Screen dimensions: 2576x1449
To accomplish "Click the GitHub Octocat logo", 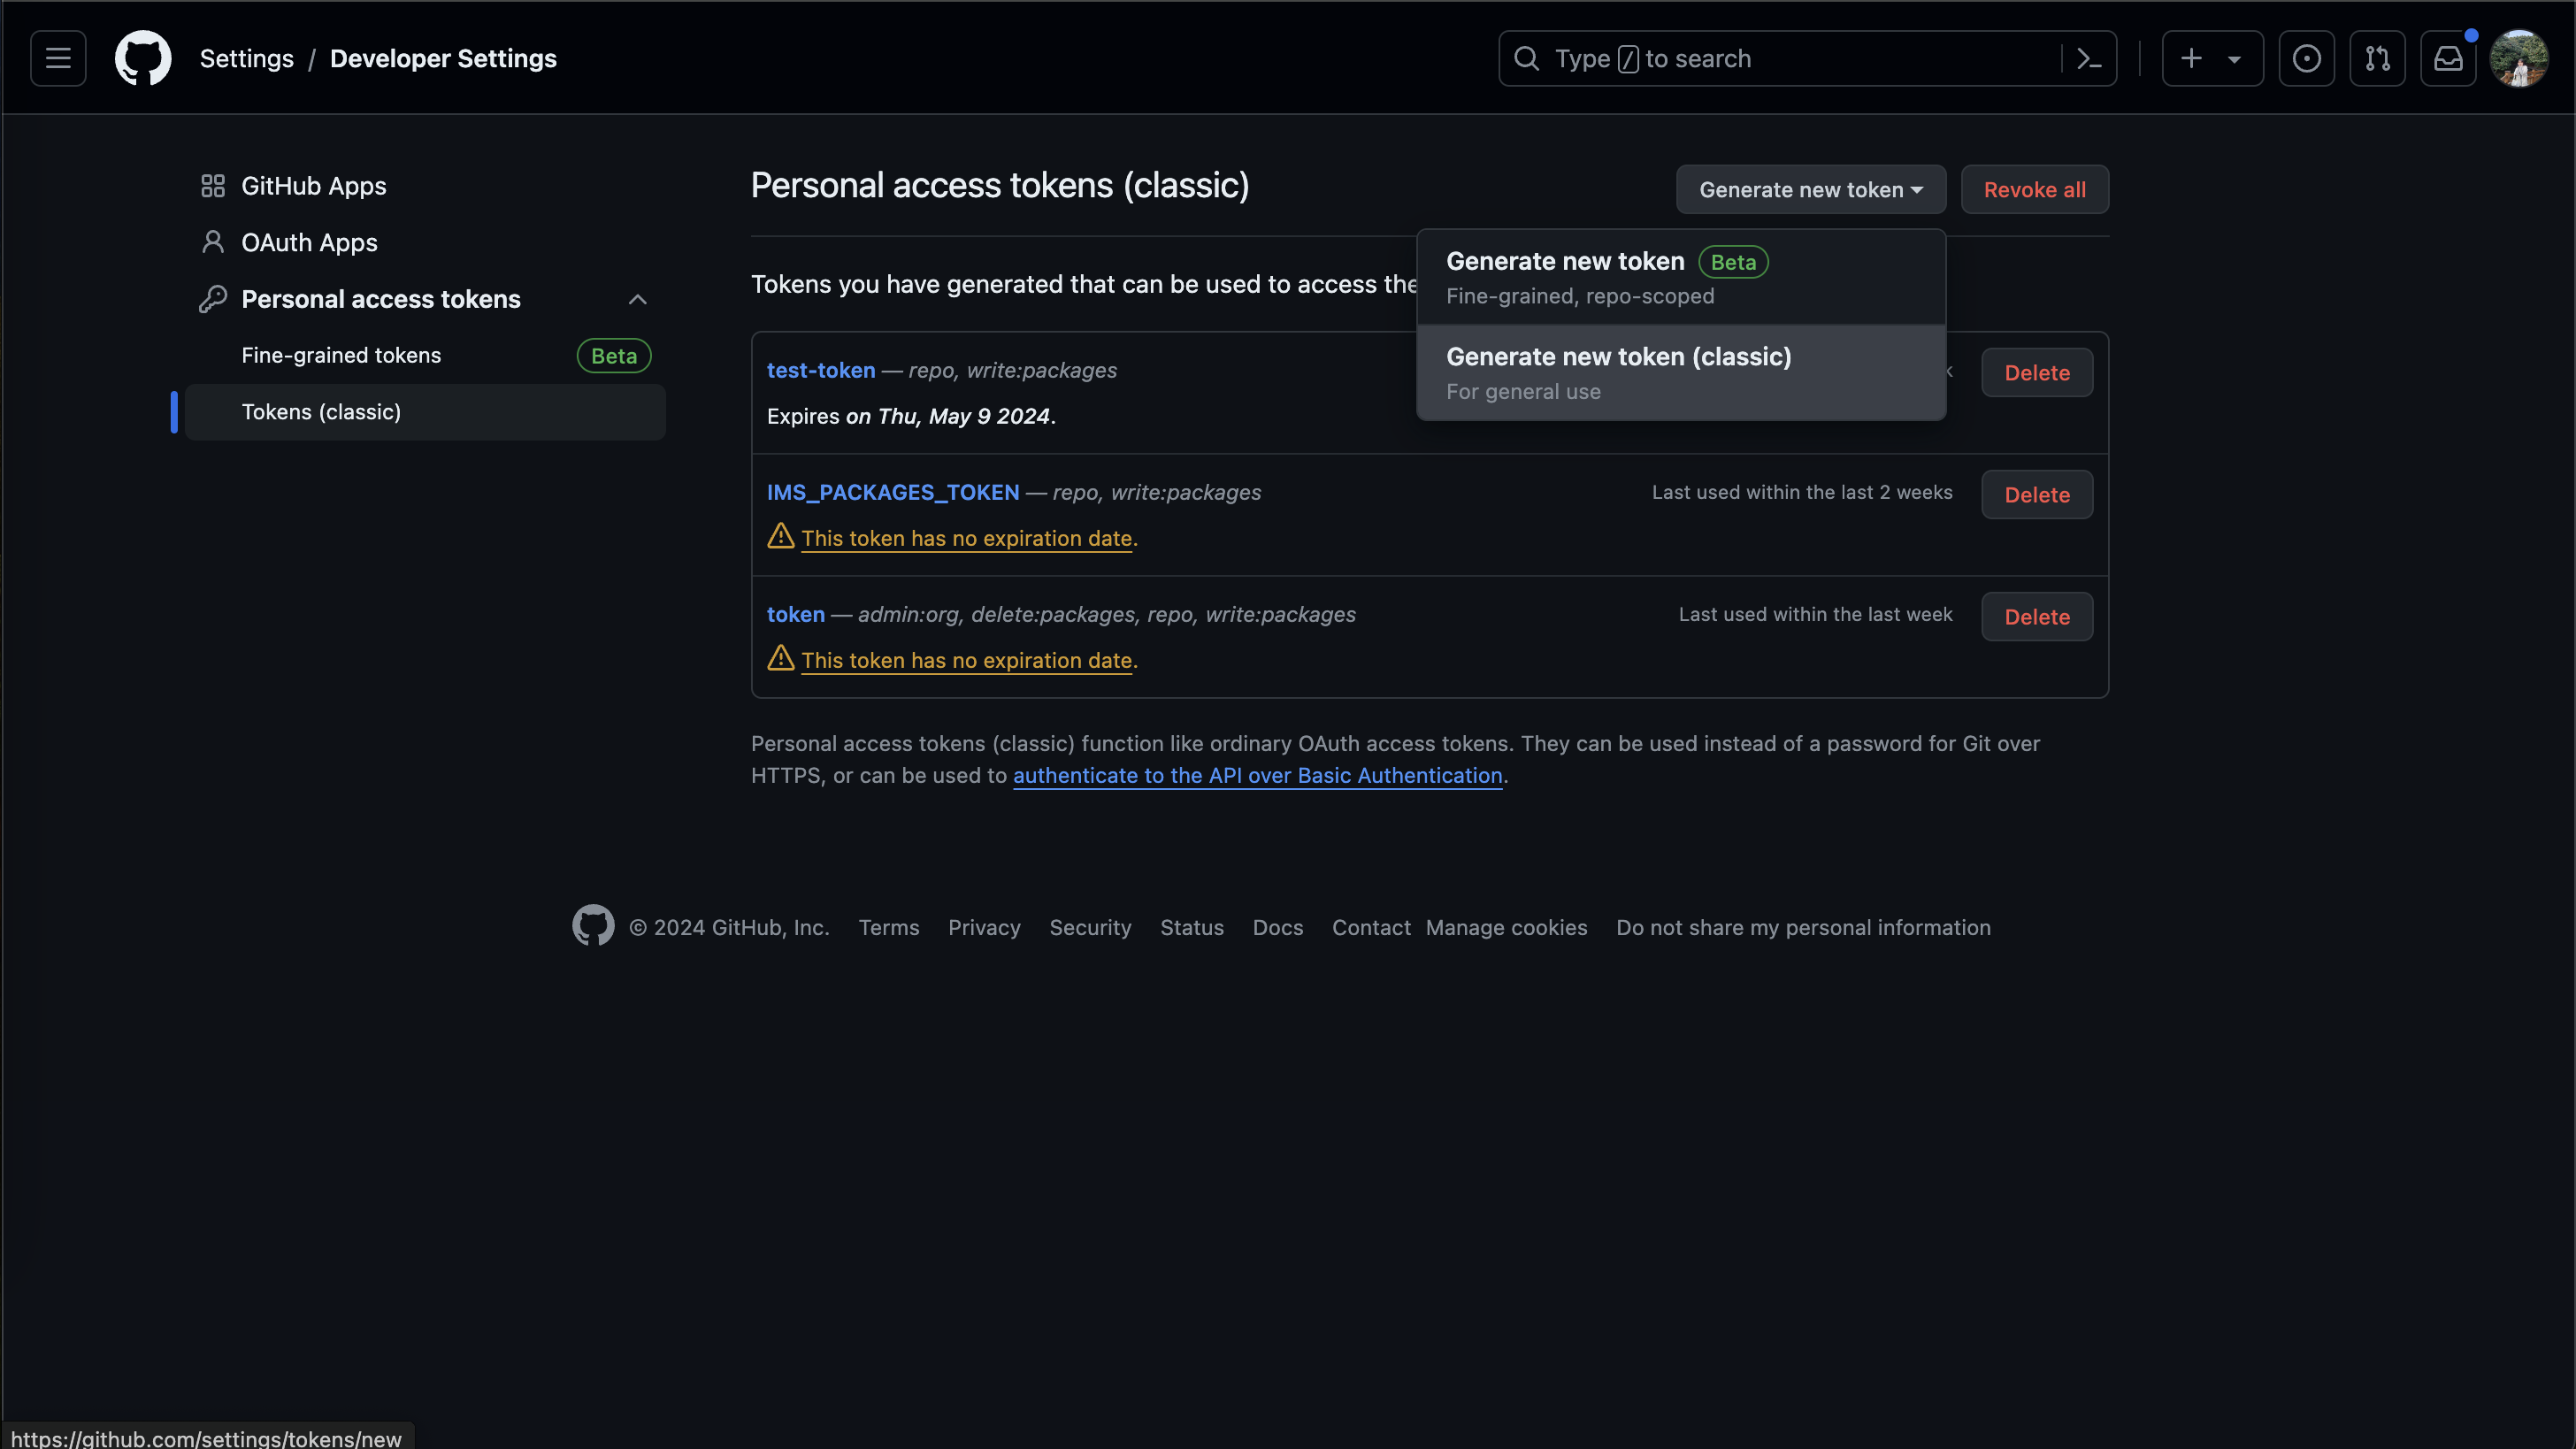I will 143,58.
